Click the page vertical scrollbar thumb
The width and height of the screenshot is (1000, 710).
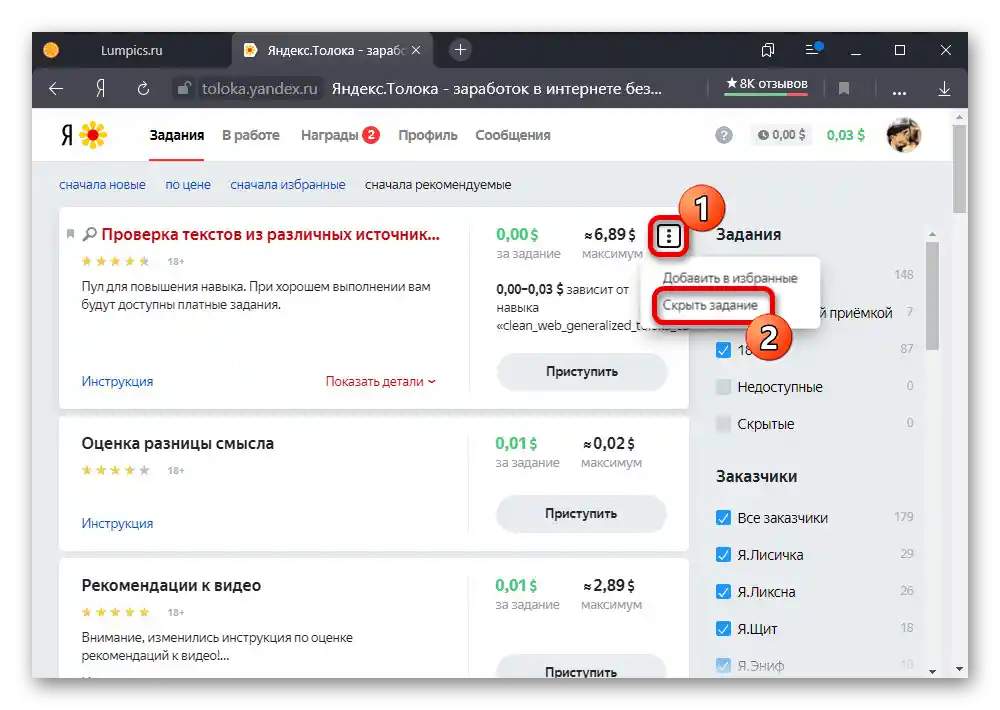[959, 169]
